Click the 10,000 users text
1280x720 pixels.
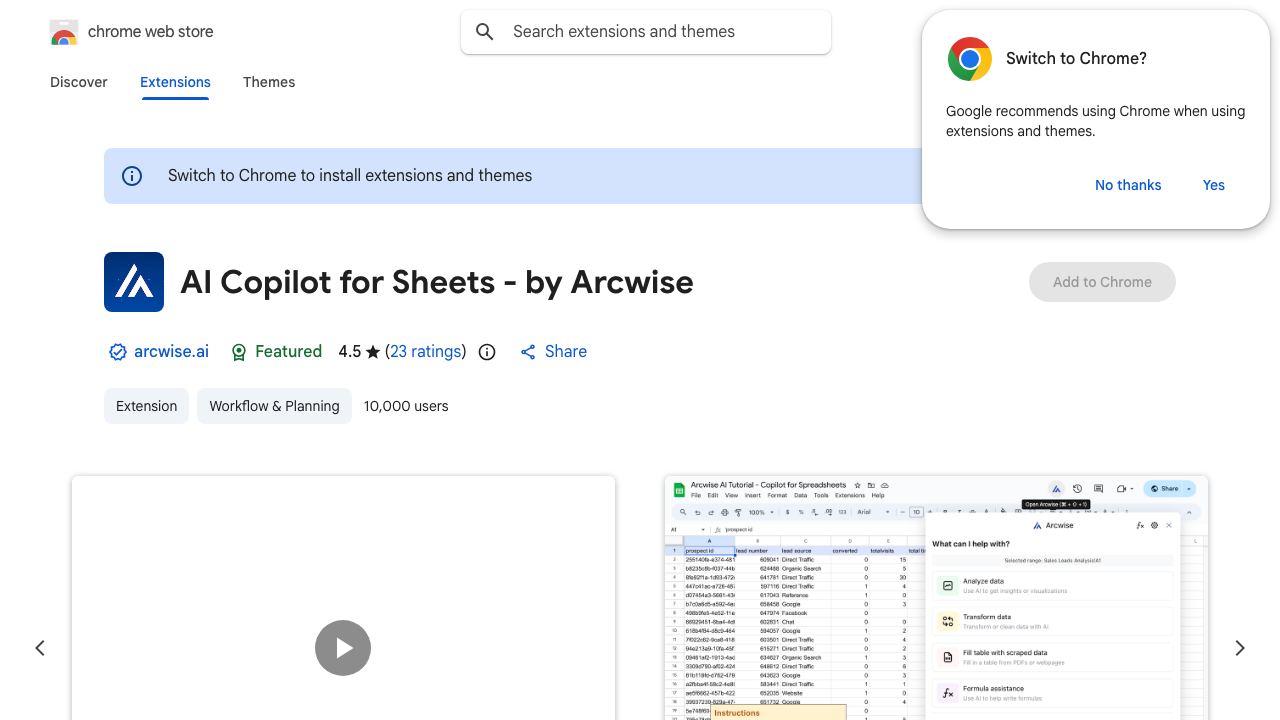[x=406, y=406]
